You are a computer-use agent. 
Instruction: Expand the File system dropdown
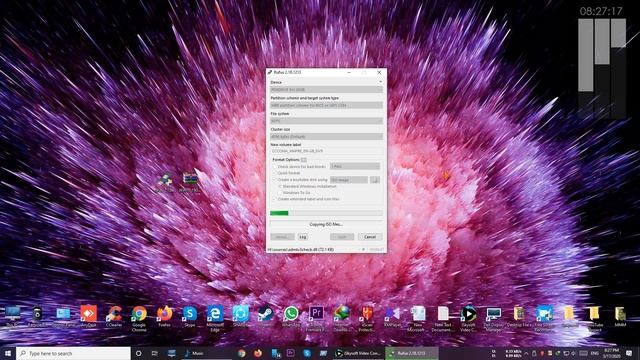tap(326, 121)
